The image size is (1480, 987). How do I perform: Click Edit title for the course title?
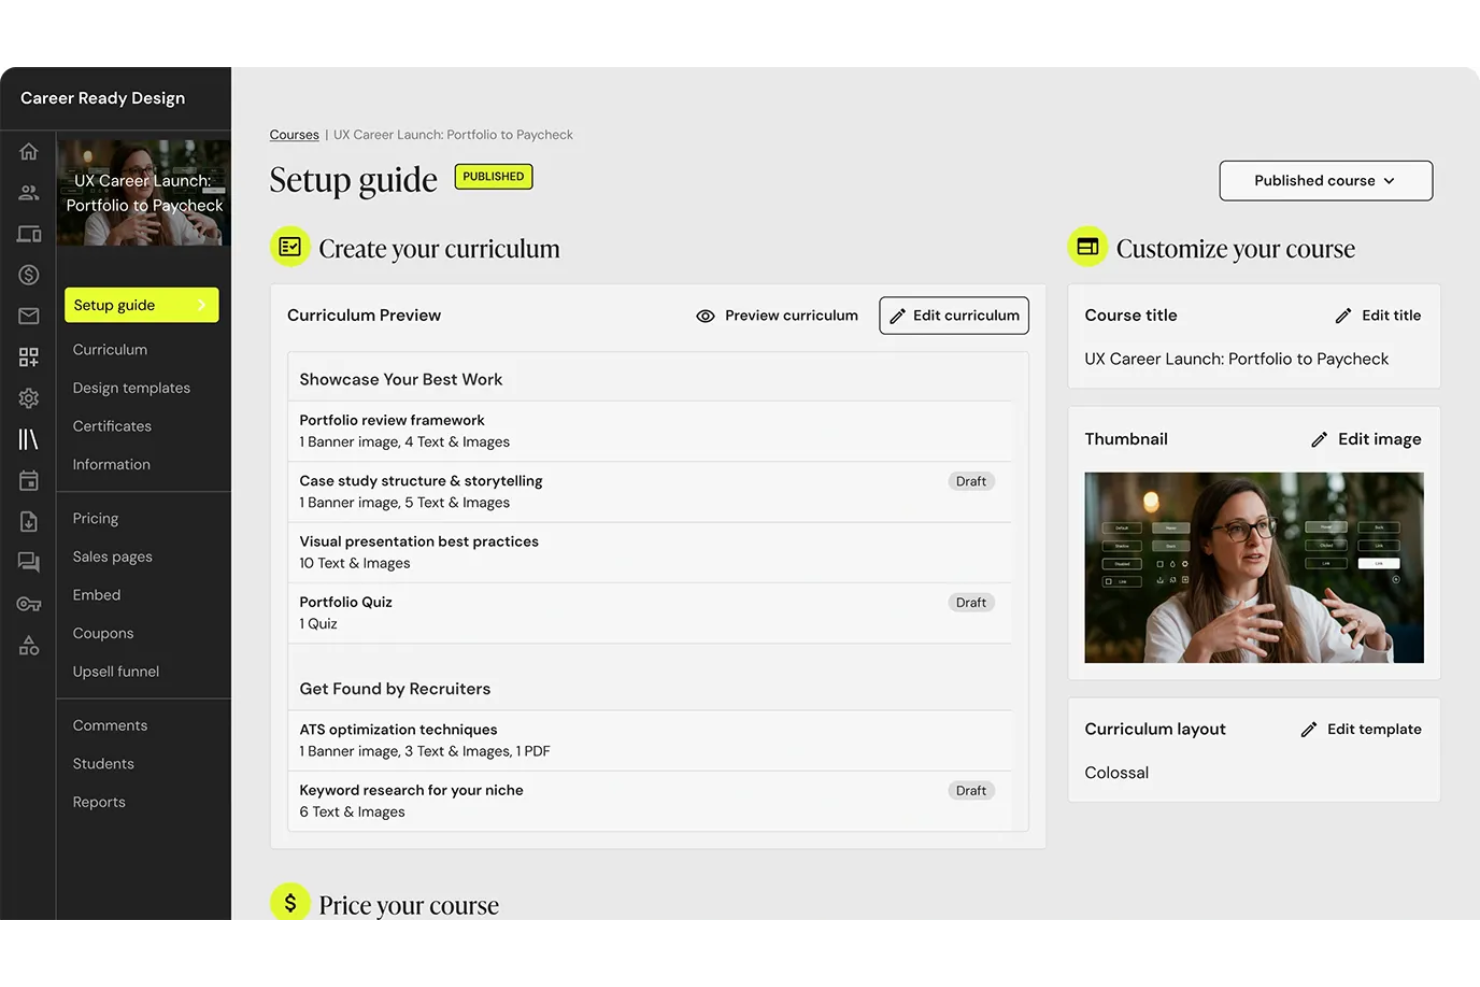click(1377, 315)
